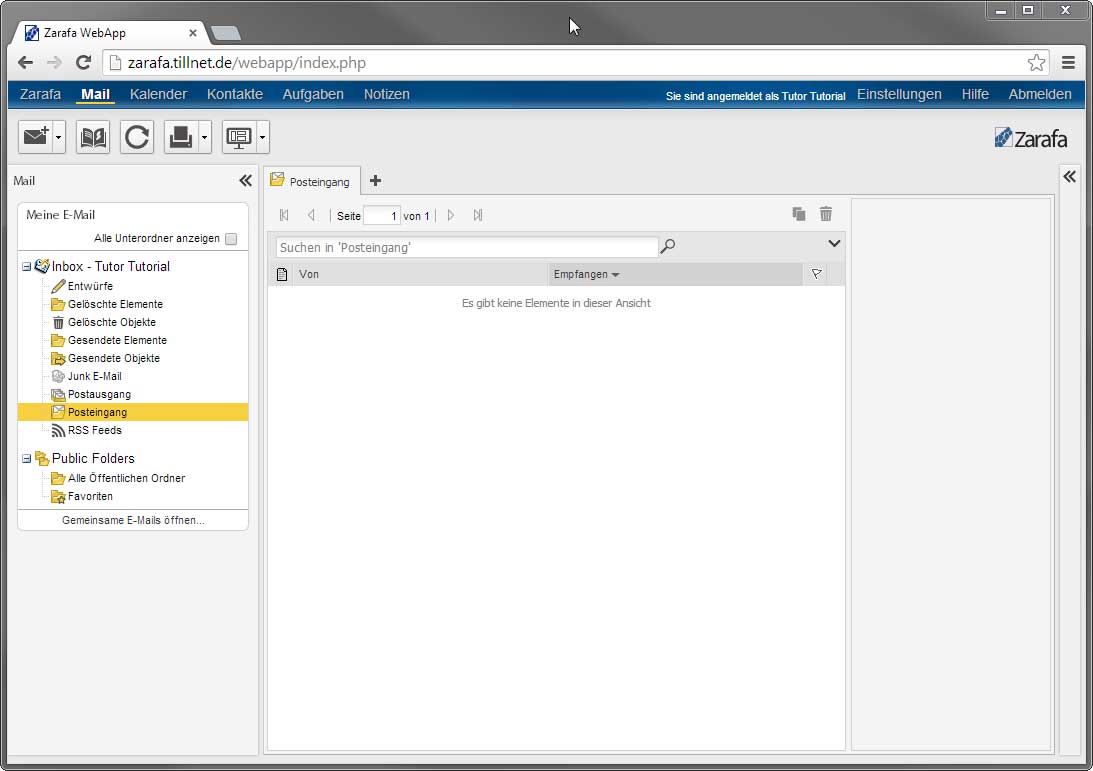
Task: Close the Zarafa WebApp browser tab
Action: point(193,33)
